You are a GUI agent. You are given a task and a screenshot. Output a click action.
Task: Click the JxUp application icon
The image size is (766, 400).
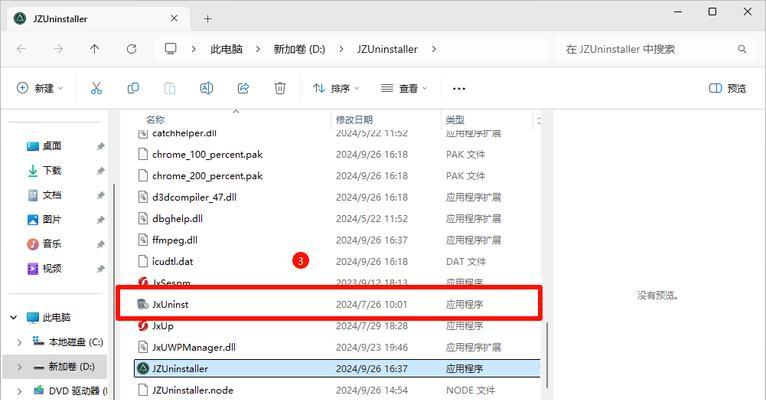[143, 326]
